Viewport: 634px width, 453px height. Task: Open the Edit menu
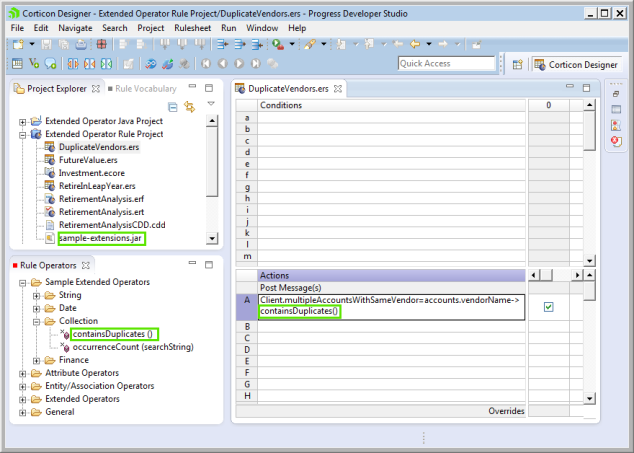click(x=41, y=28)
